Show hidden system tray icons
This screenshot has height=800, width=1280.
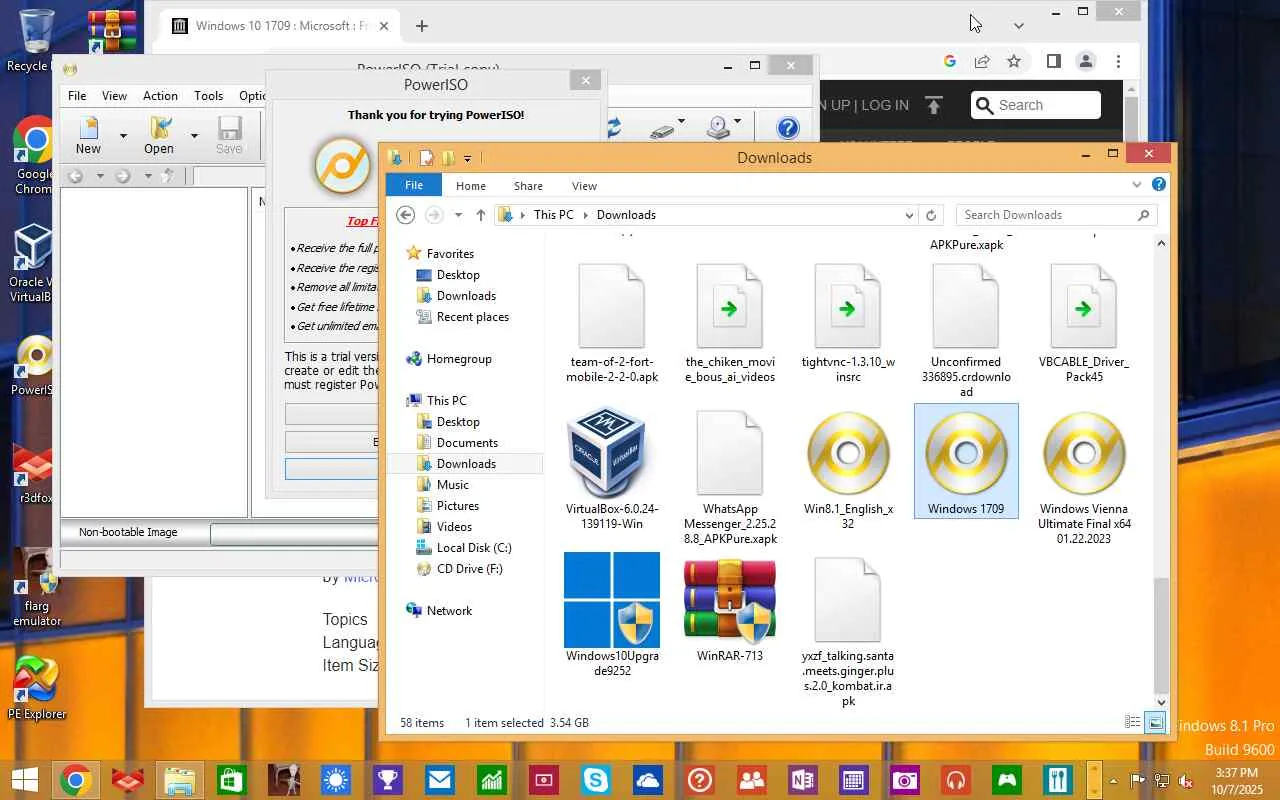click(x=1111, y=780)
